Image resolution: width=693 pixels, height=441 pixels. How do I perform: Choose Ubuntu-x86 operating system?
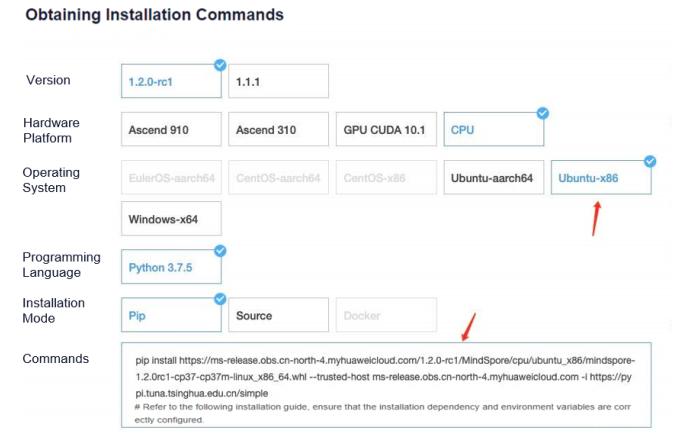(600, 178)
